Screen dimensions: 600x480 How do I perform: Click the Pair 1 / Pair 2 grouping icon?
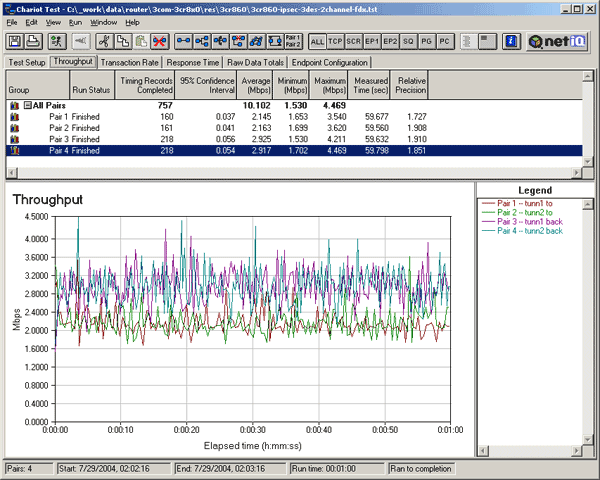click(x=293, y=41)
